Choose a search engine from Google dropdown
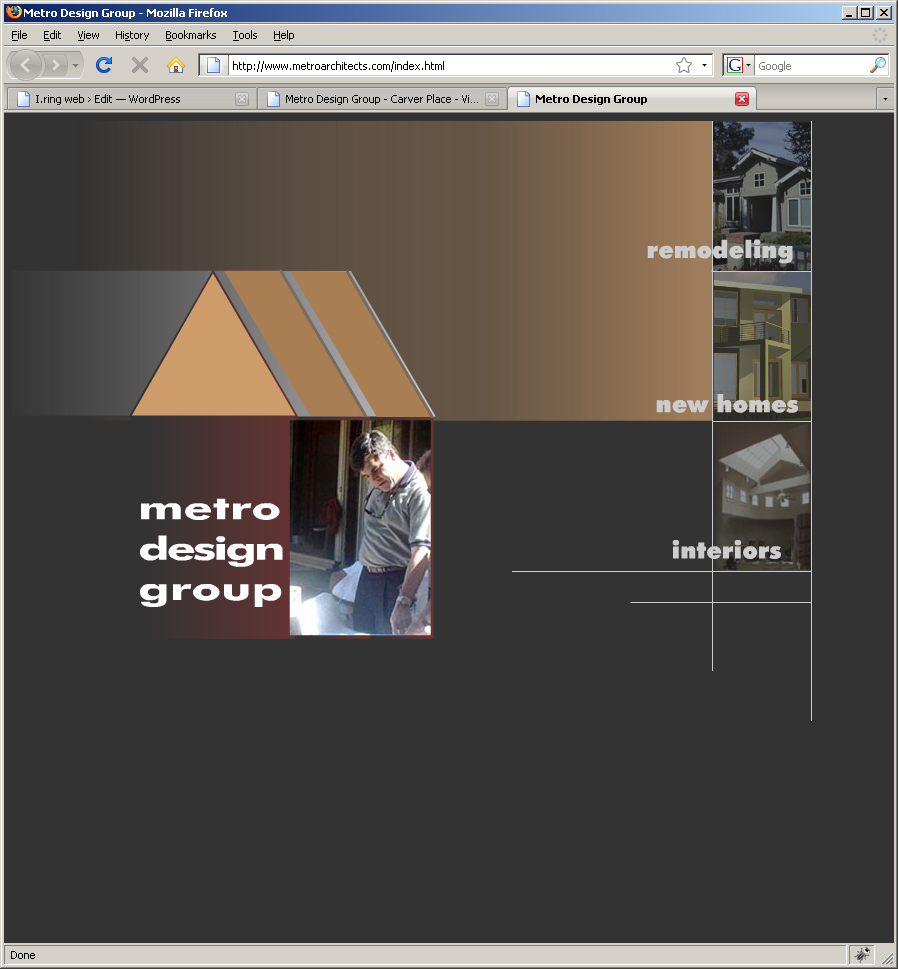898x969 pixels. pyautogui.click(x=739, y=66)
